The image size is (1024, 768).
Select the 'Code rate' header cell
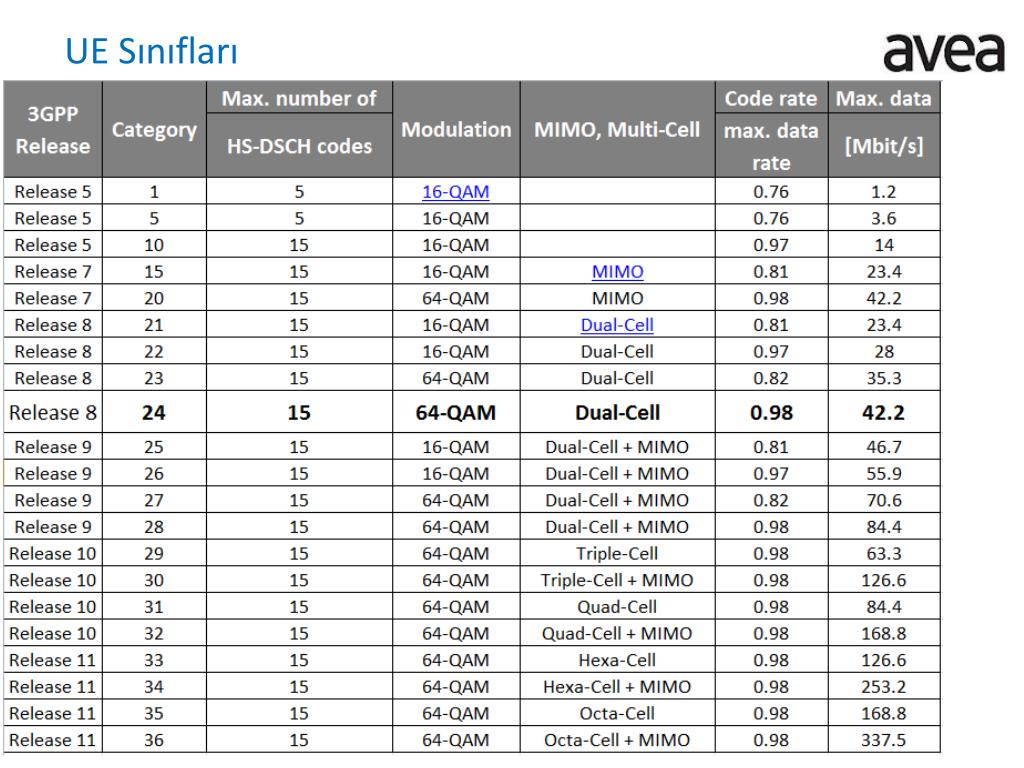click(771, 99)
